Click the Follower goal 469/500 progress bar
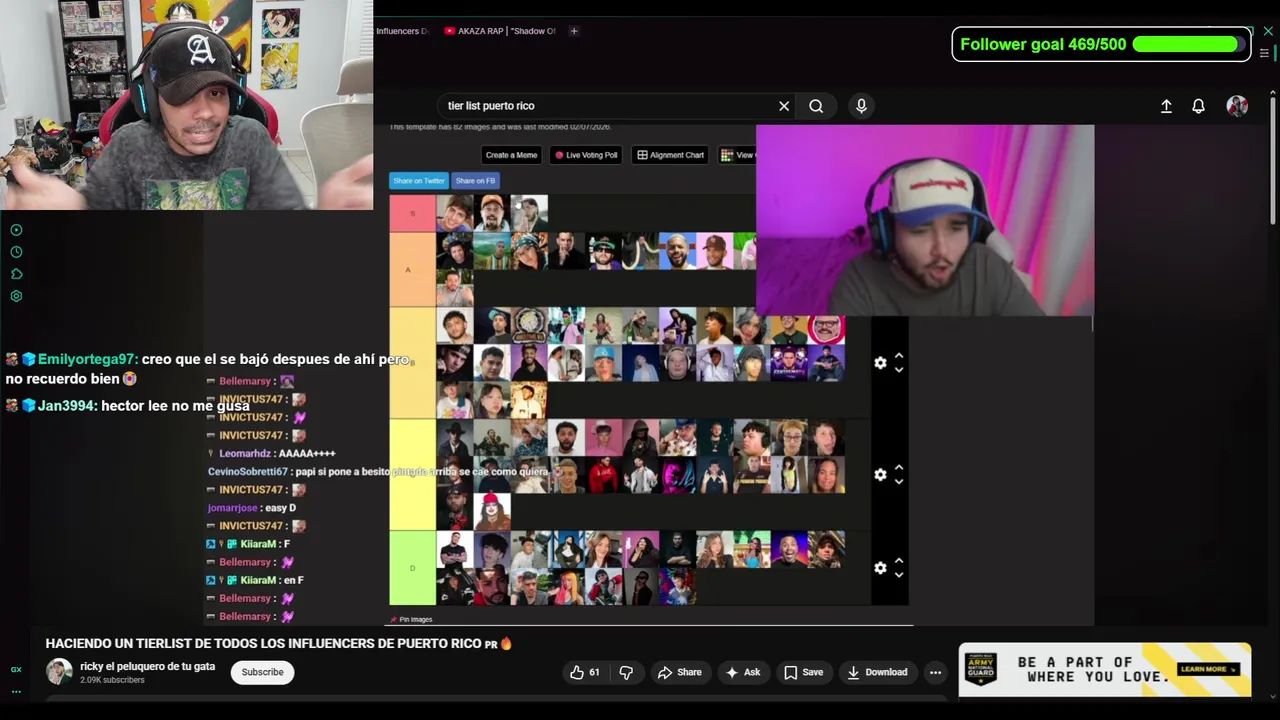The image size is (1280, 720). coord(1190,44)
